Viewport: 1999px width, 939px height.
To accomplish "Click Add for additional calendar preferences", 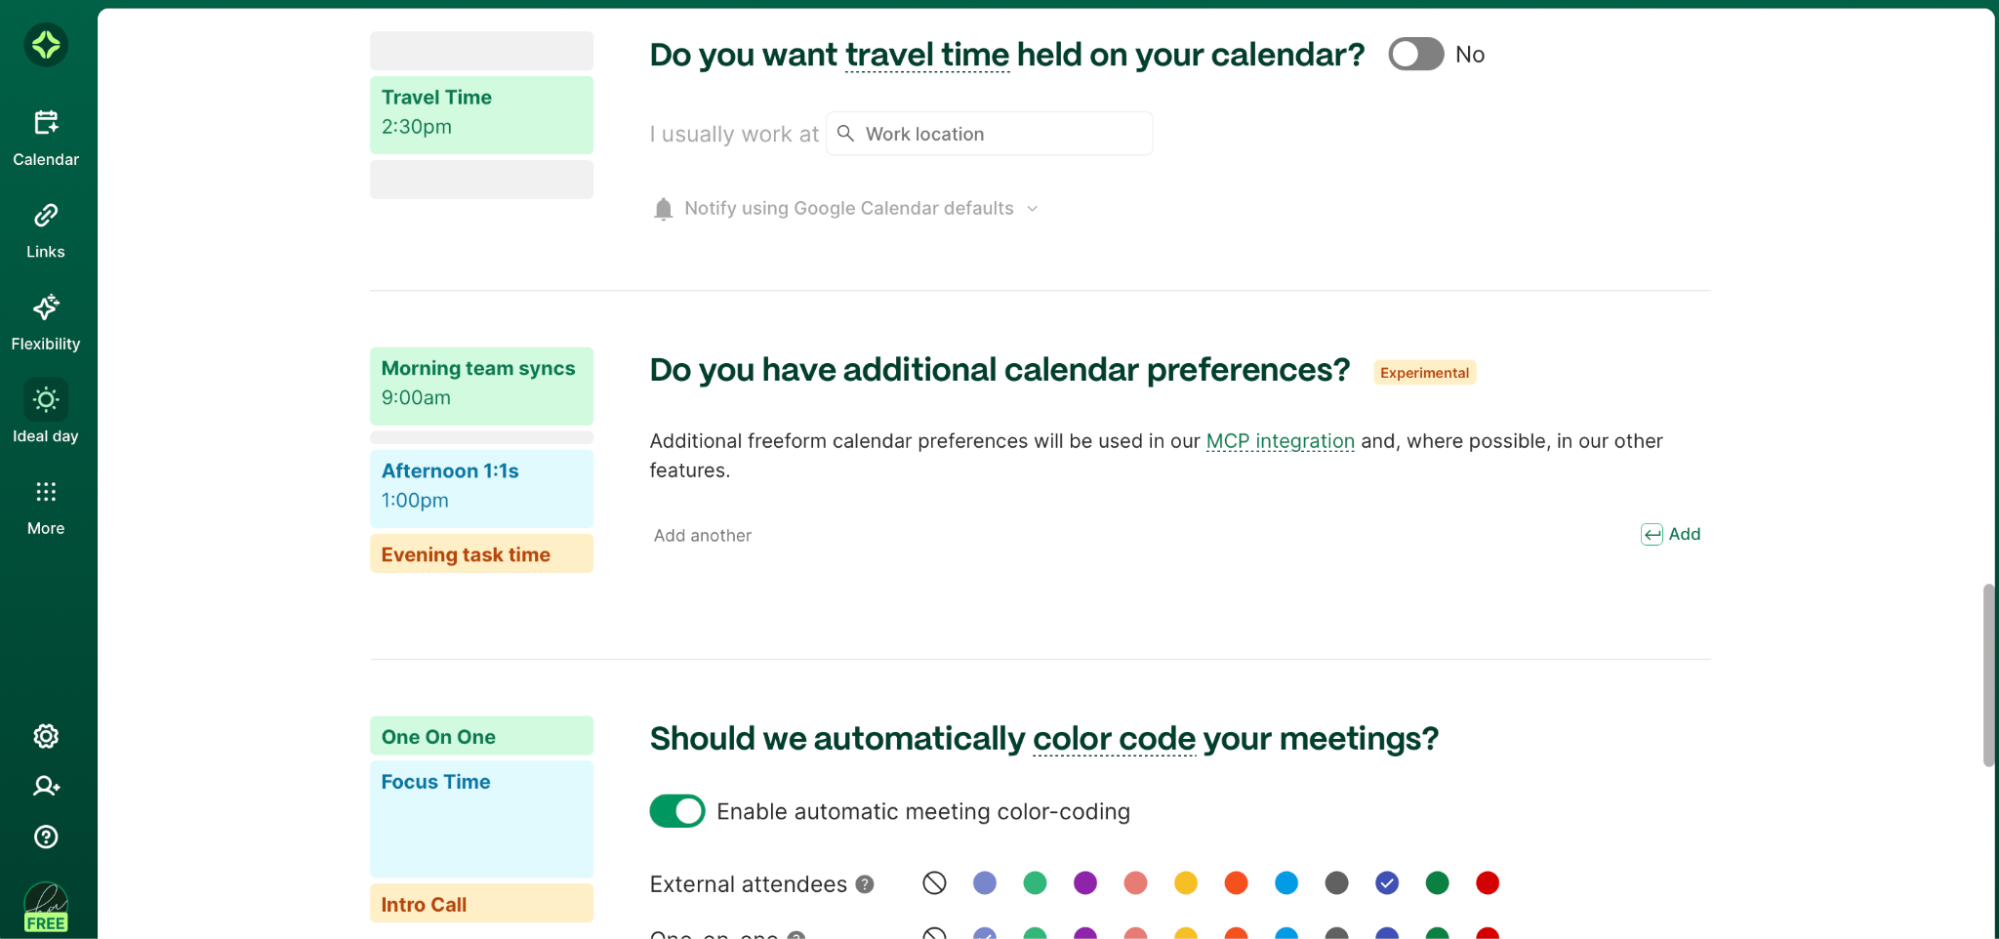I will 1670,534.
